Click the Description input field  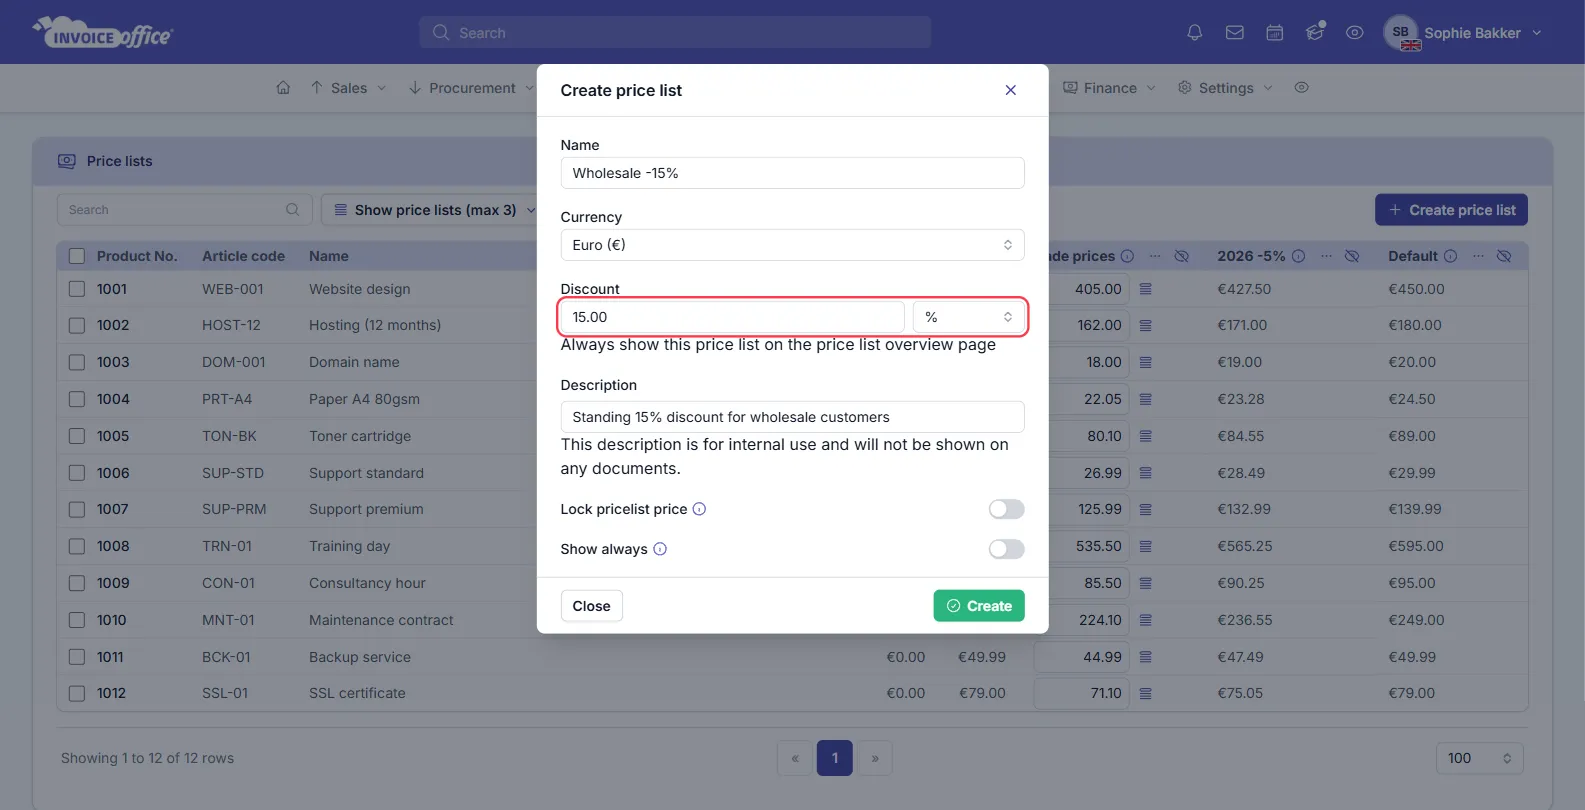point(792,417)
